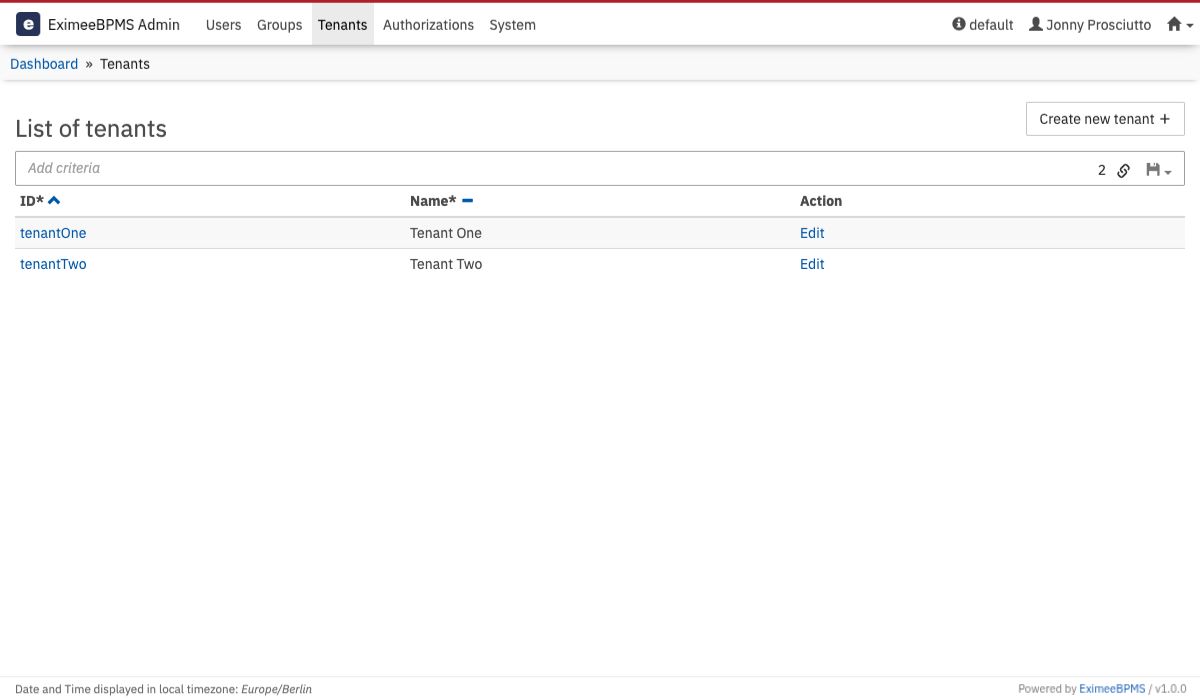Screen dimensions: 1200x700
Task: Select the Tenants navigation tab
Action: pyautogui.click(x=343, y=24)
